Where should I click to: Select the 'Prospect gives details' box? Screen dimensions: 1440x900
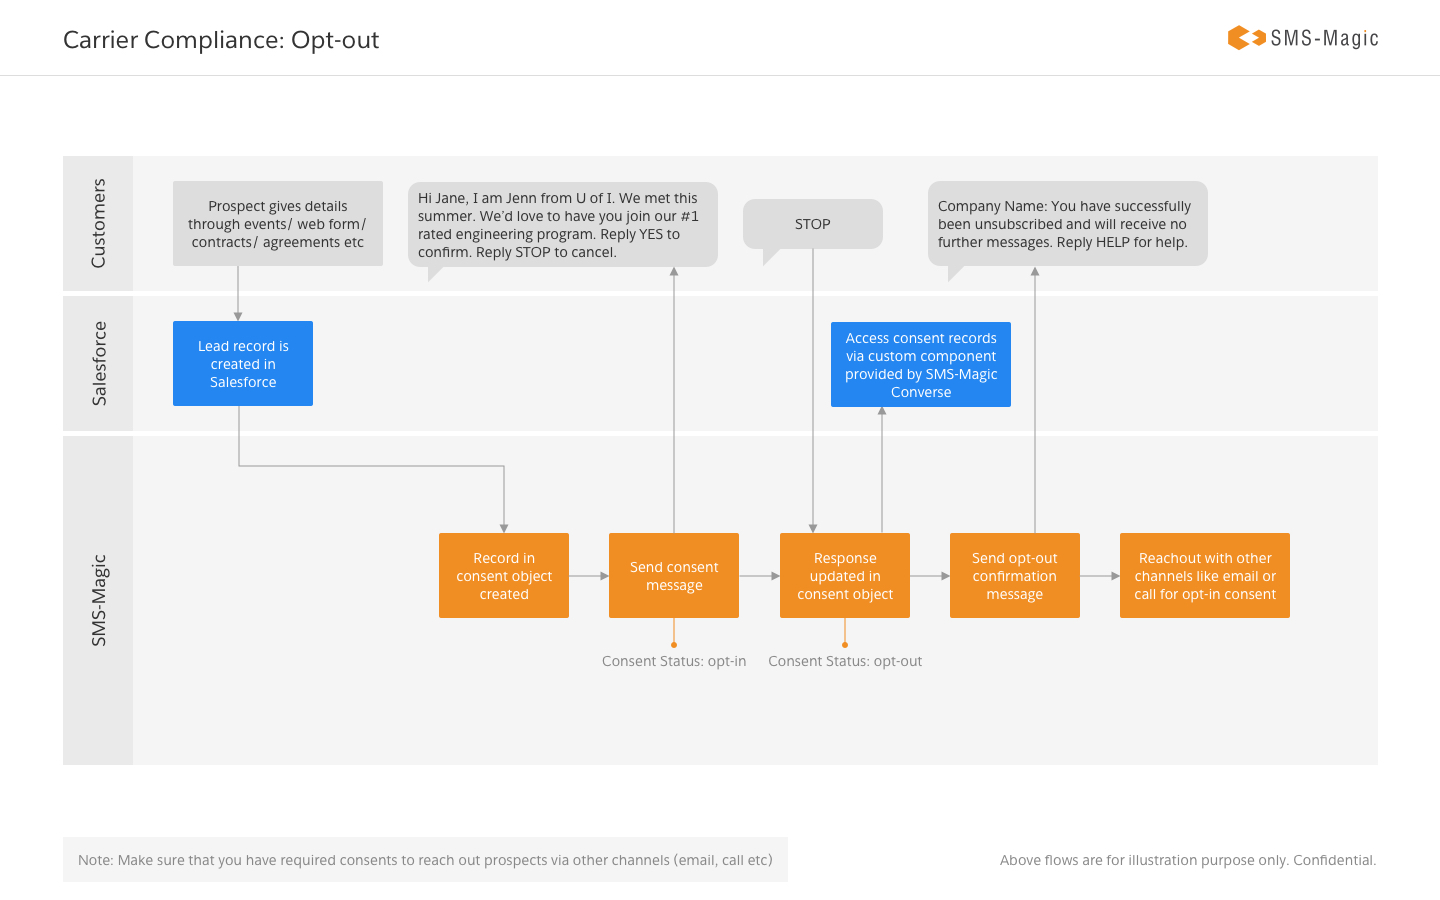click(278, 224)
